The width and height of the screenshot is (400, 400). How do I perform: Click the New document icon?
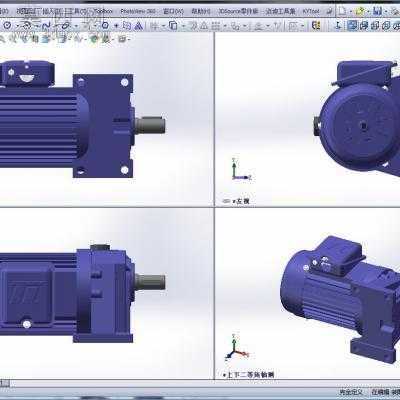[342, 11]
